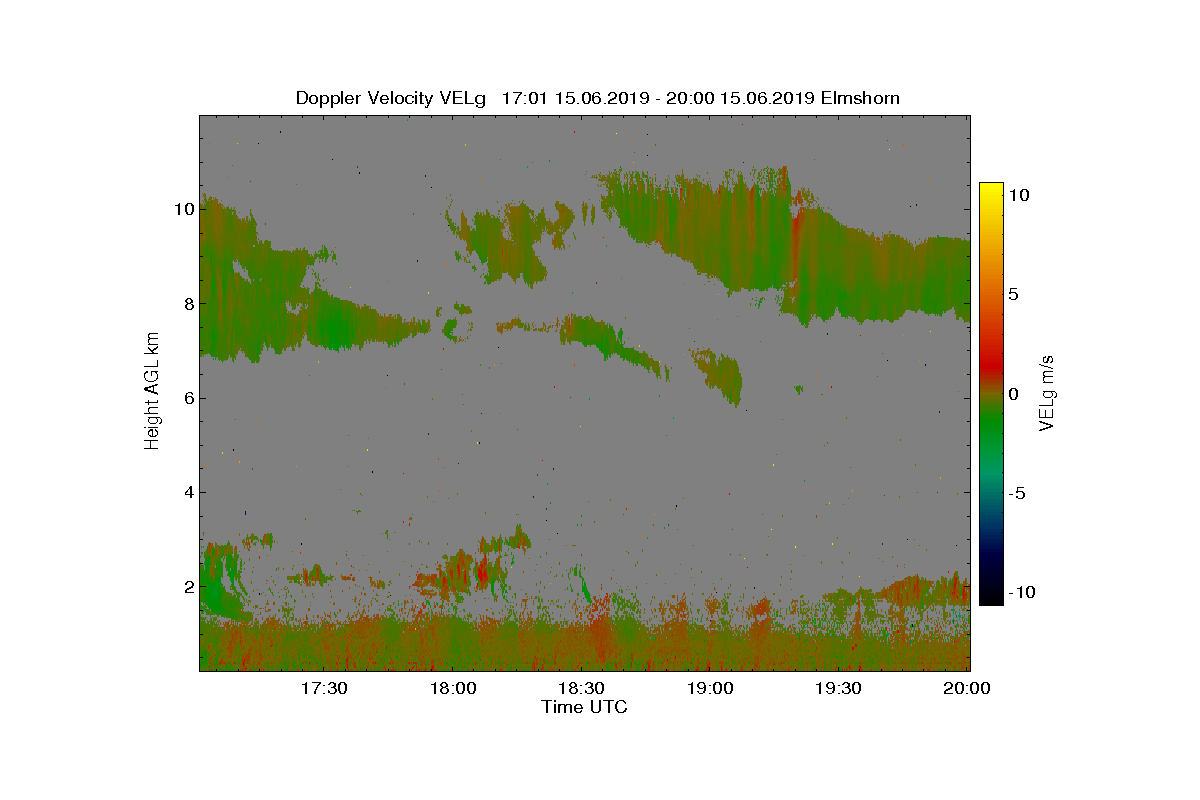Image resolution: width=1200 pixels, height=800 pixels.
Task: Click the colorbar tick label -5
Action: (x=1016, y=493)
